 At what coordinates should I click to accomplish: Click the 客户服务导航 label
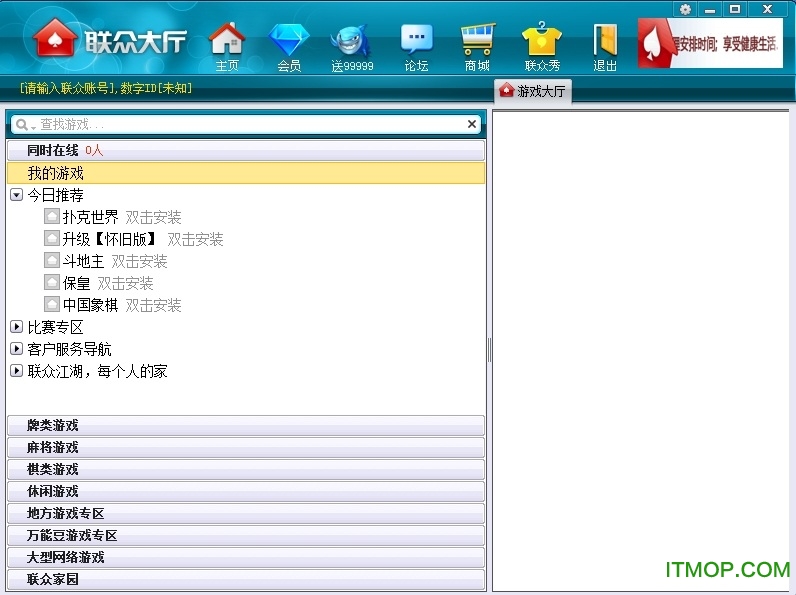coord(70,349)
